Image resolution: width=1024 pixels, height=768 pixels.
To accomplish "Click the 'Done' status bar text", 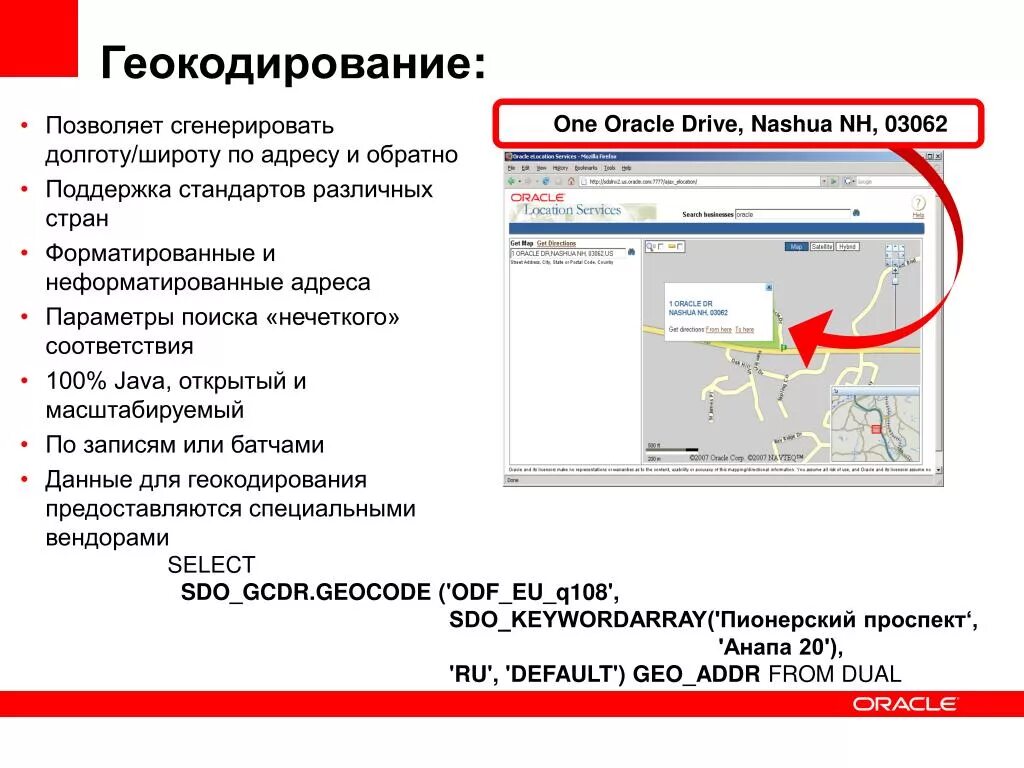I will point(513,480).
